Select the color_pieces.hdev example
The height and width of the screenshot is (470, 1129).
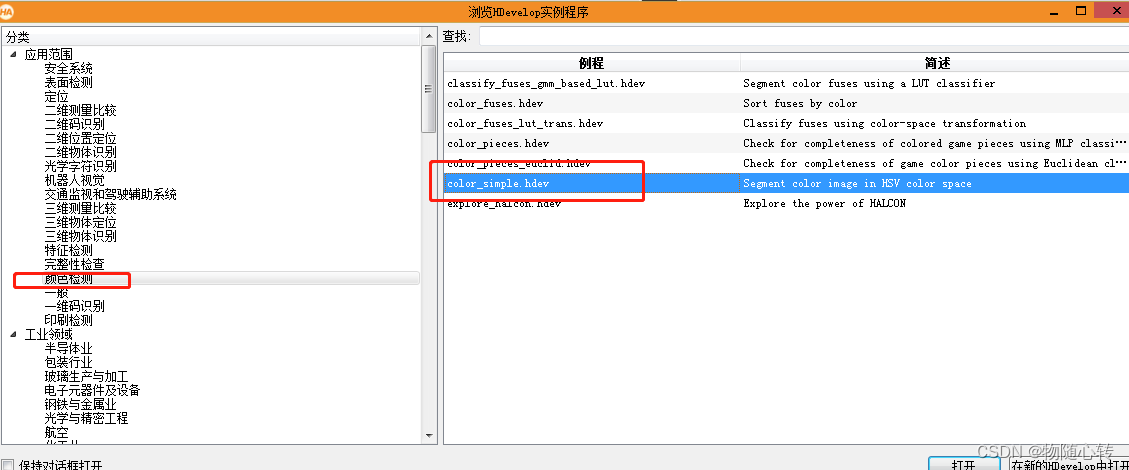(498, 143)
